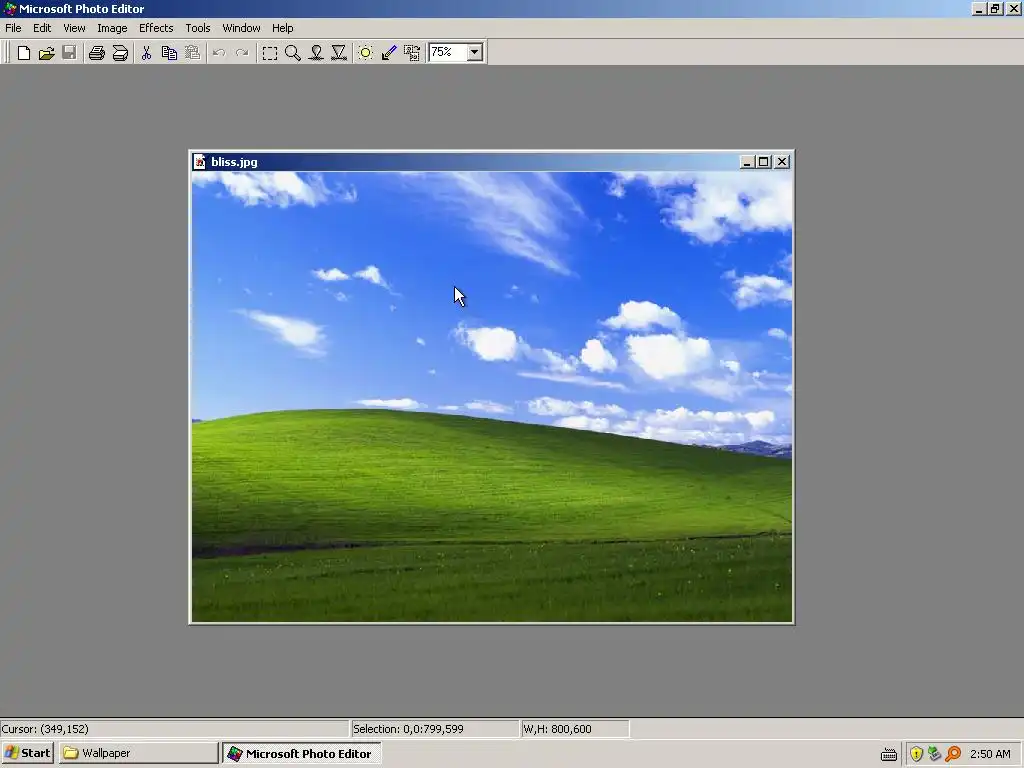Click the Save floppy disk icon
The width and height of the screenshot is (1024, 768).
[x=69, y=53]
